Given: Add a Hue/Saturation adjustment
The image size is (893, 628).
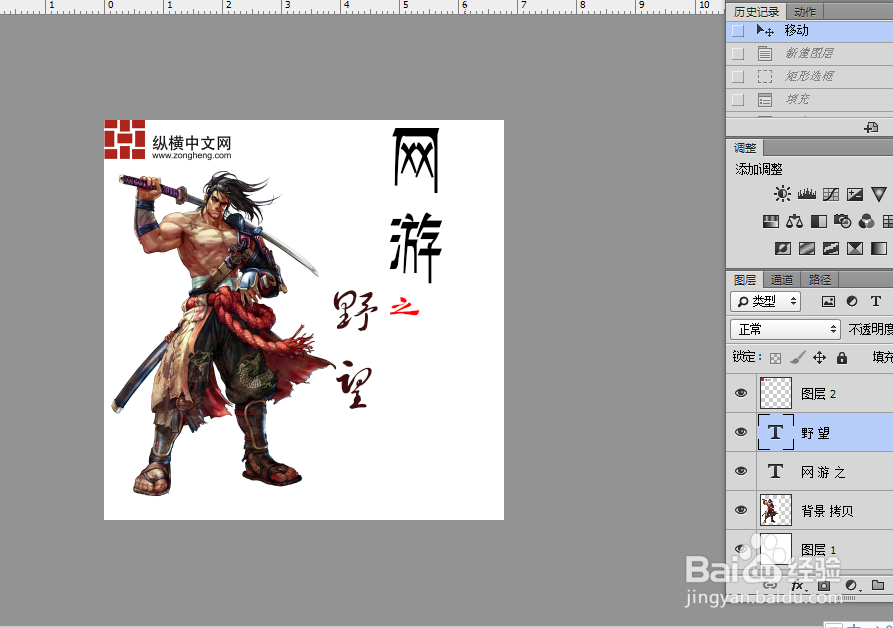Looking at the screenshot, I should (771, 221).
